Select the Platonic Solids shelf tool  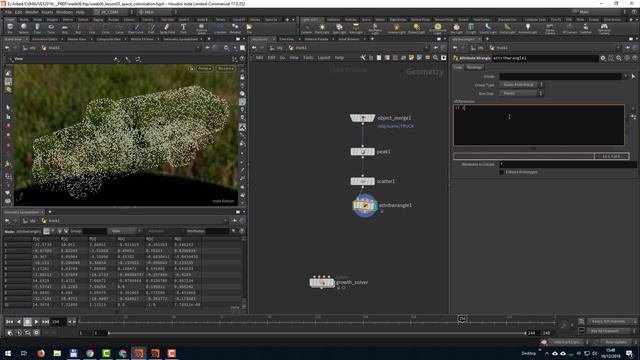pyautogui.click(x=201, y=28)
